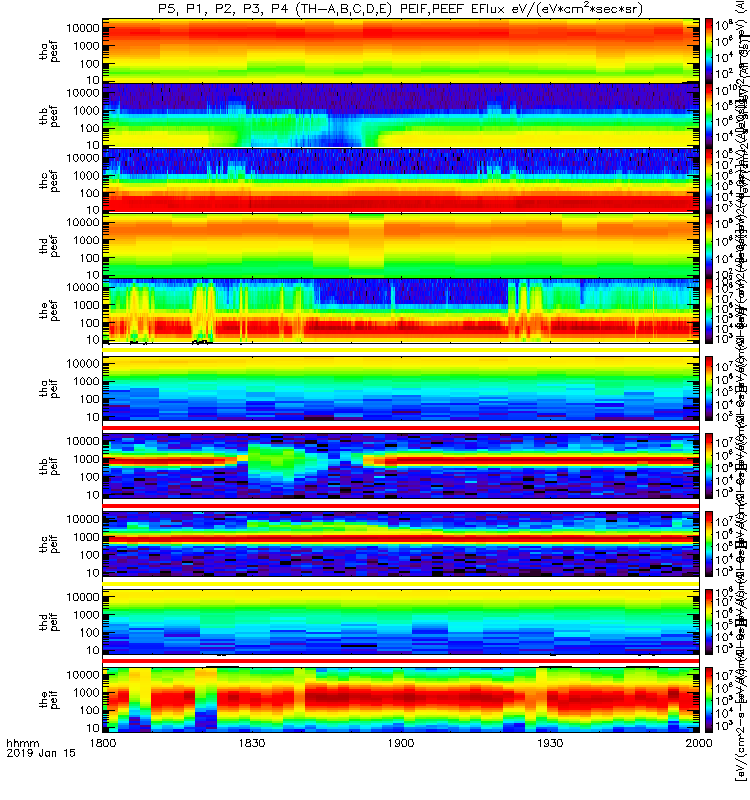Click inside the thc peef spectrogram panel
Viewport: 750px width, 800px height.
point(401,181)
